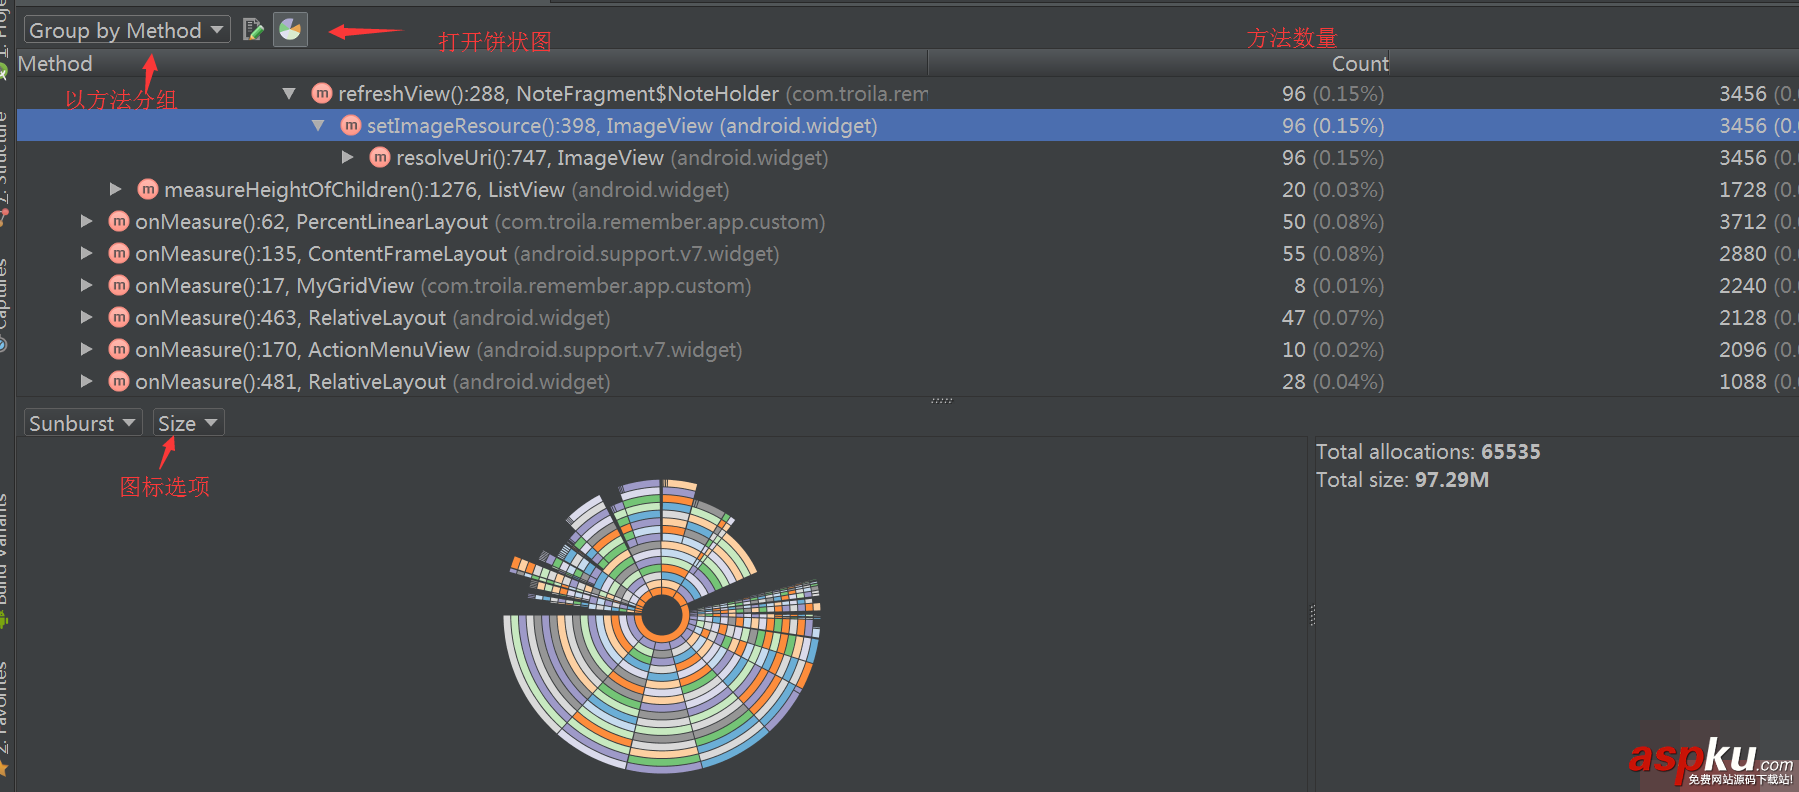Select measureHeightOfChildren():1276, ListView row

pos(907,190)
